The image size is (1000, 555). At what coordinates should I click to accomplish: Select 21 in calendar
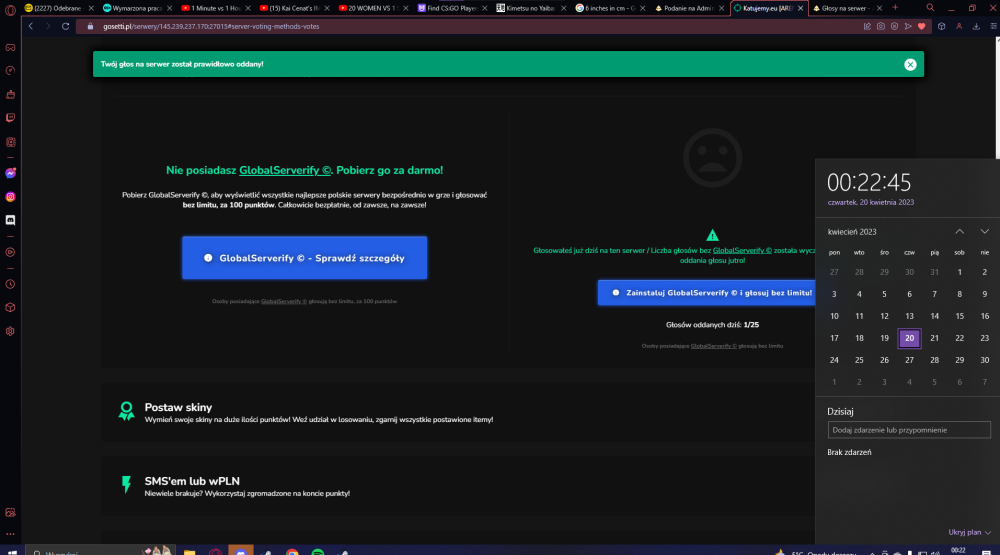click(934, 338)
